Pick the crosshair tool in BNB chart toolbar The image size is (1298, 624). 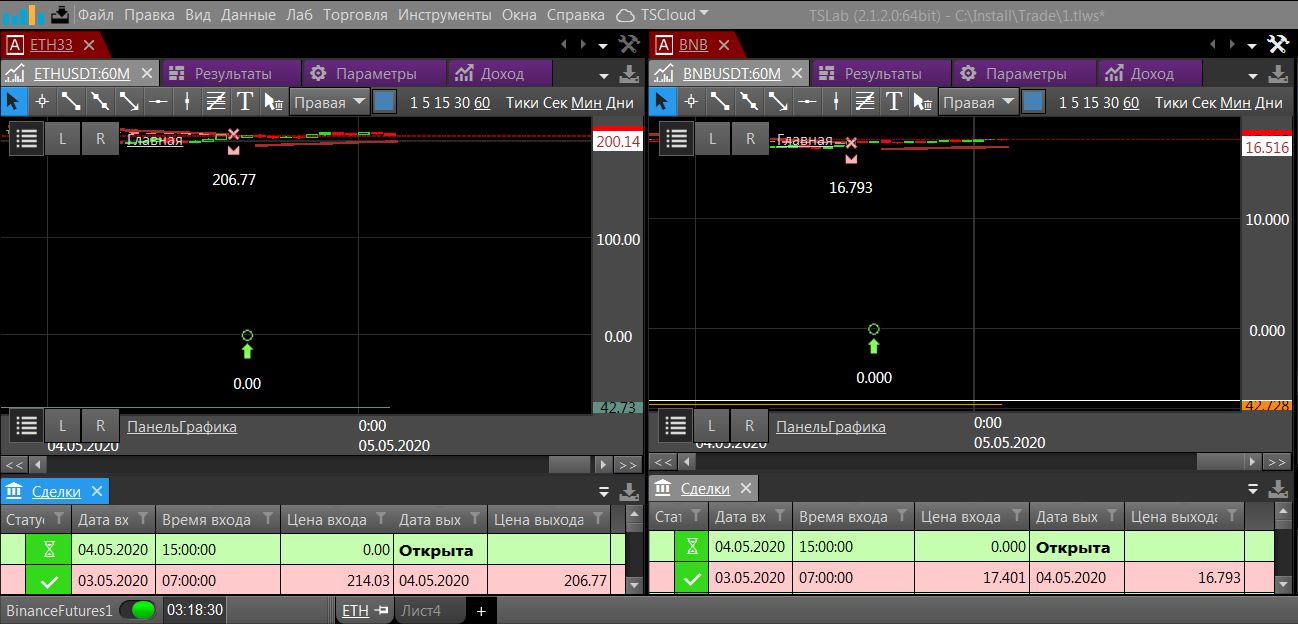pos(691,102)
